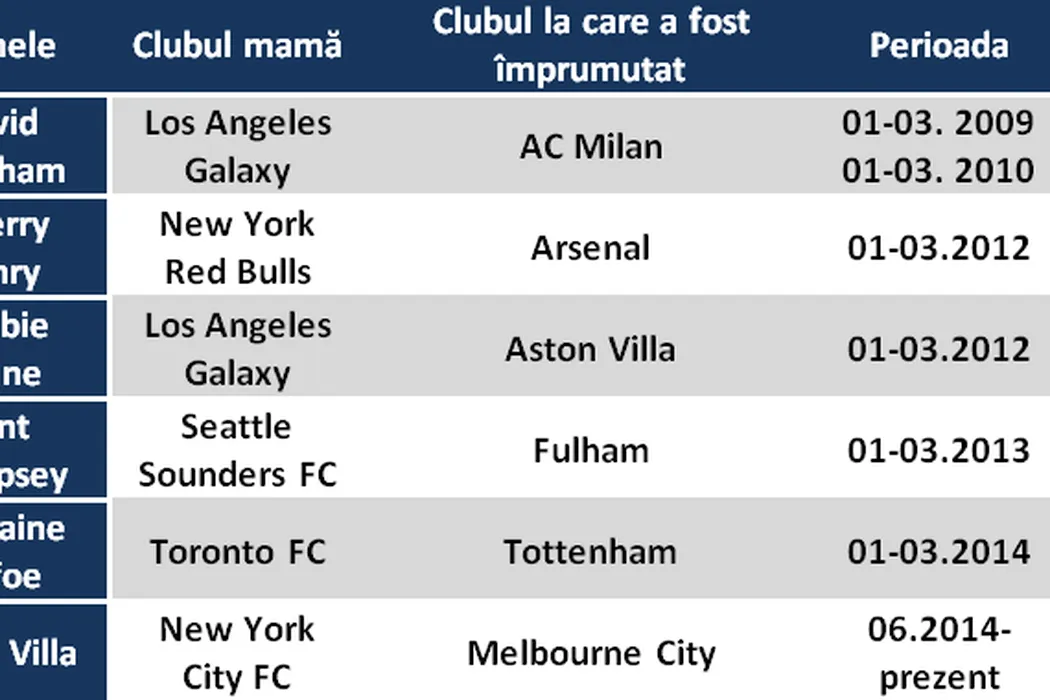Select the 01-03.2012 period in Arsenal row
The image size is (1050, 700).
click(938, 247)
